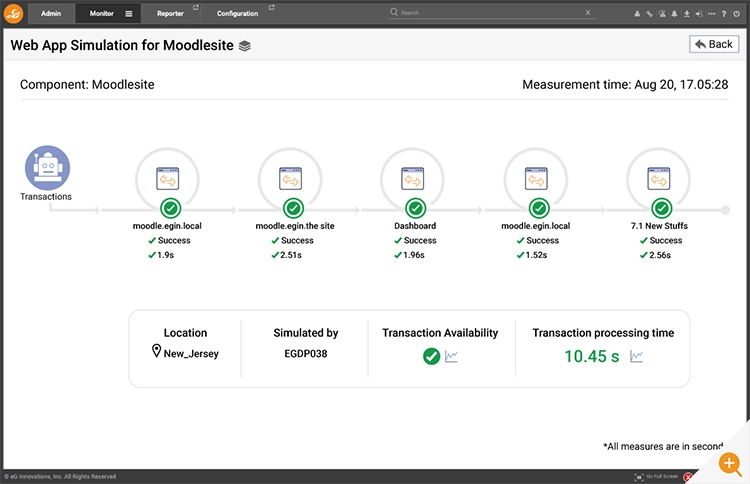Click green check above moodle.egin.the site

[293, 209]
